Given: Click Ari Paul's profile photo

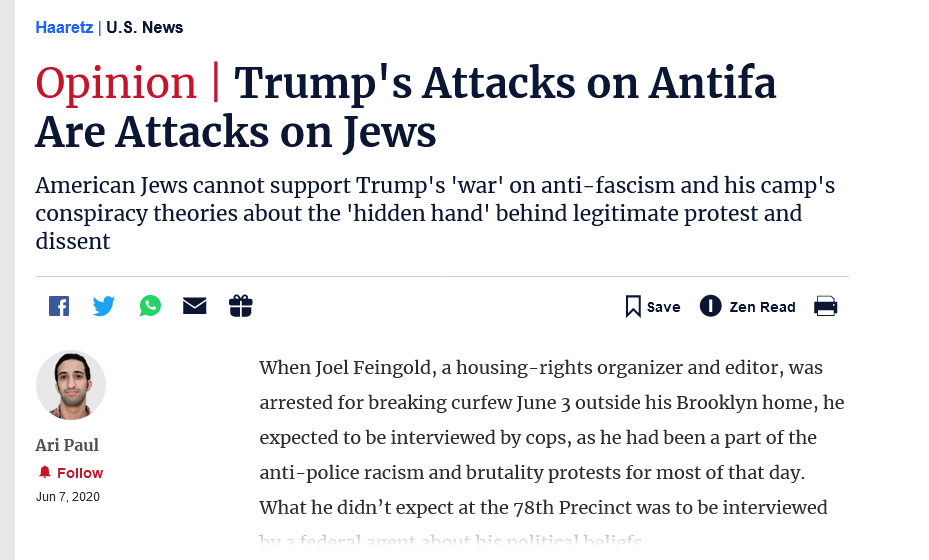Looking at the screenshot, I should (x=71, y=385).
